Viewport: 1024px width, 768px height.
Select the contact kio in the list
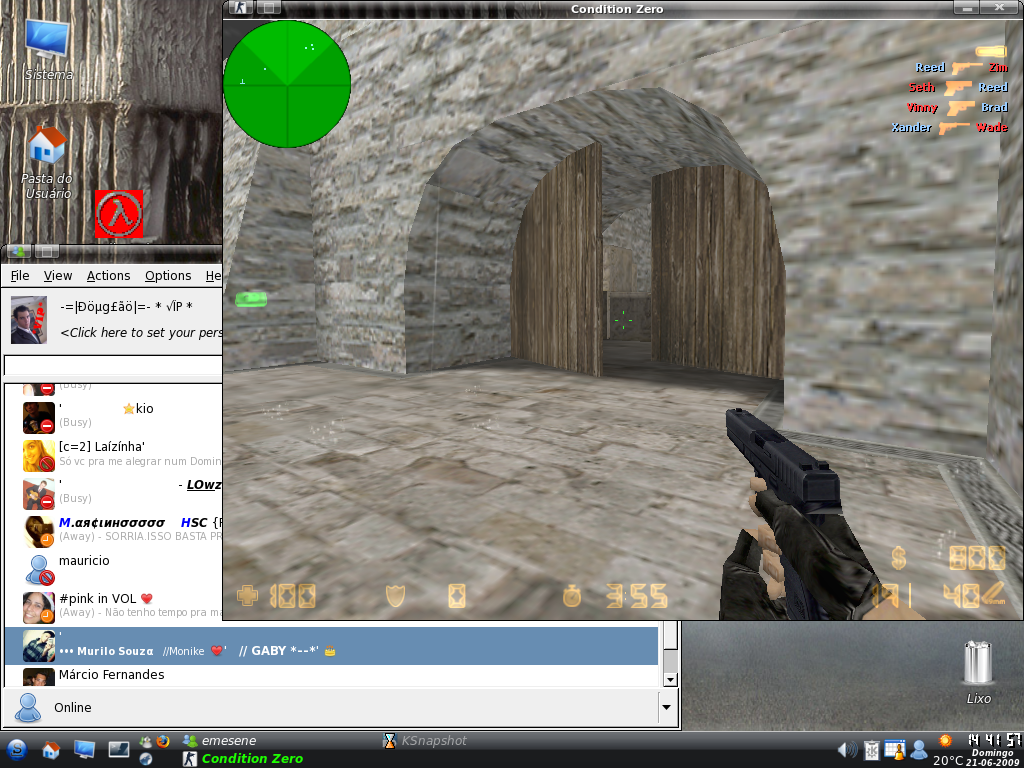tap(114, 418)
